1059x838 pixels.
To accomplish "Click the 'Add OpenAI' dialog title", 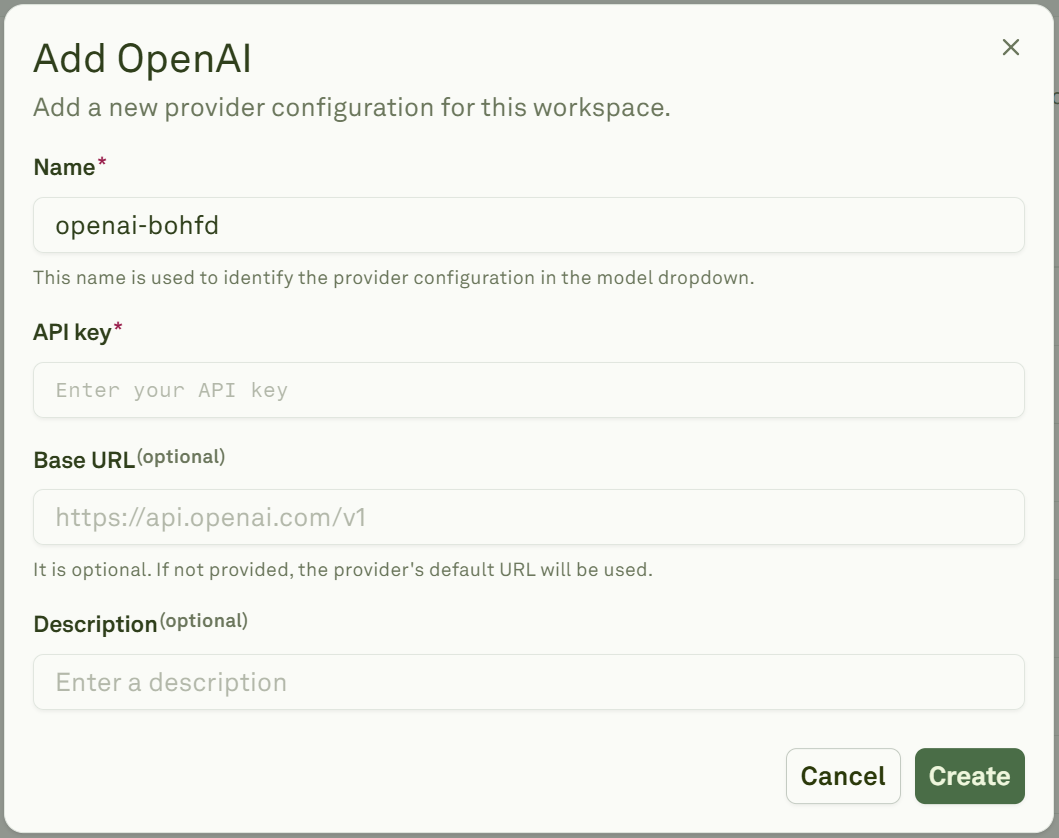I will coord(143,58).
